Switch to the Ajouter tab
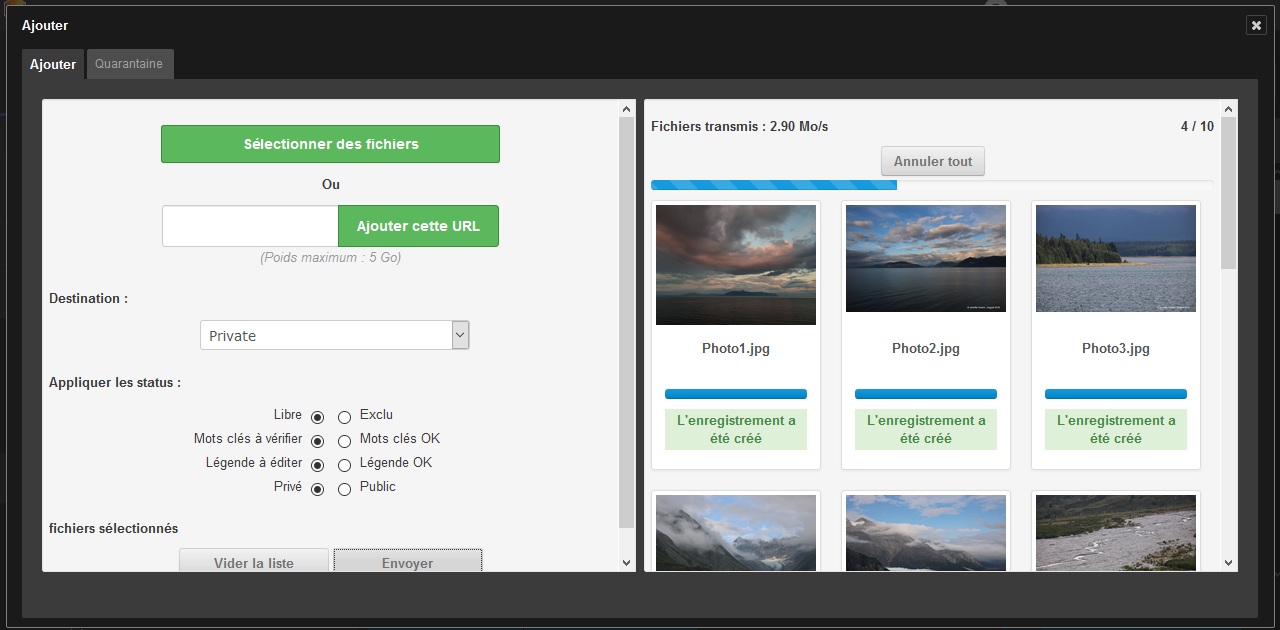 (53, 64)
